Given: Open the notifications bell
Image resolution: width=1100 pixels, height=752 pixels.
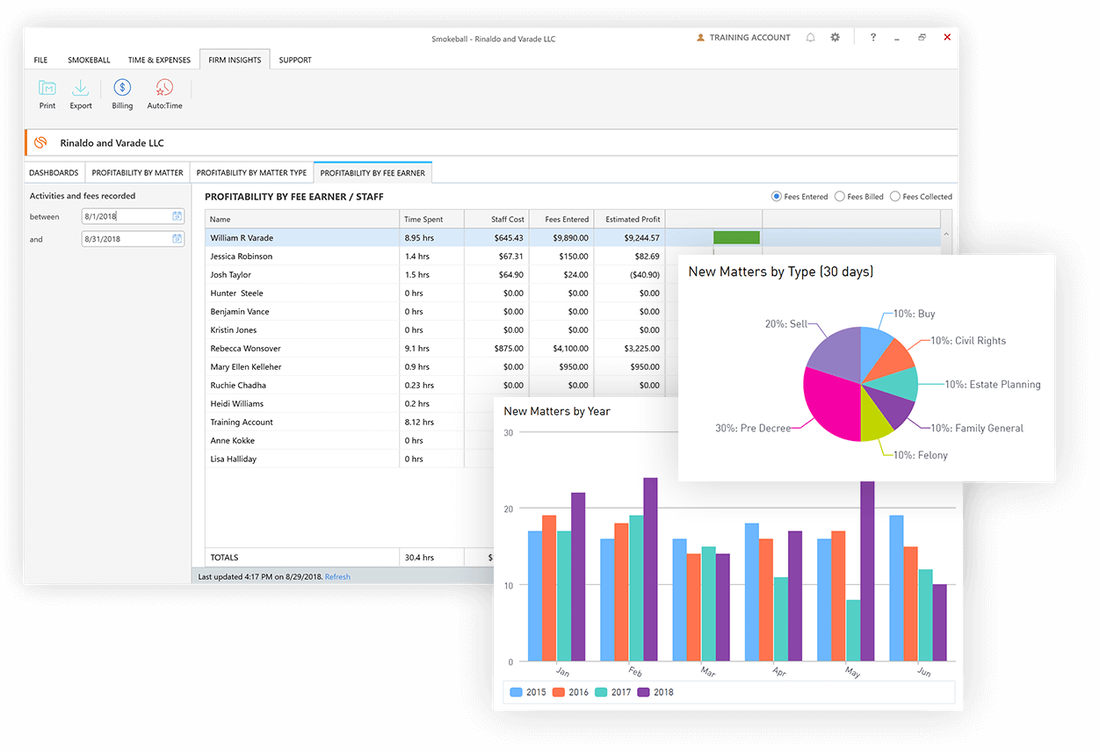Looking at the screenshot, I should pos(810,37).
